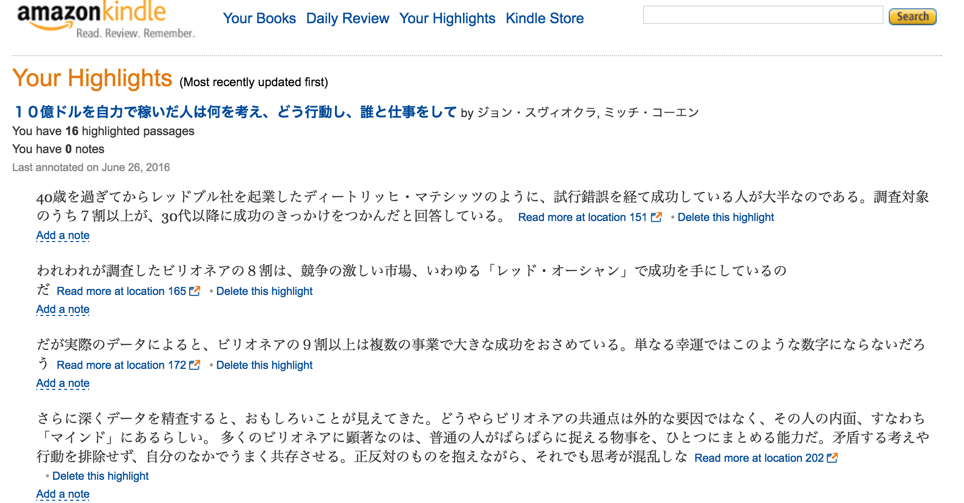Viewport: 964px width, 503px height.
Task: Open external link icon after location 202
Action: click(832, 457)
